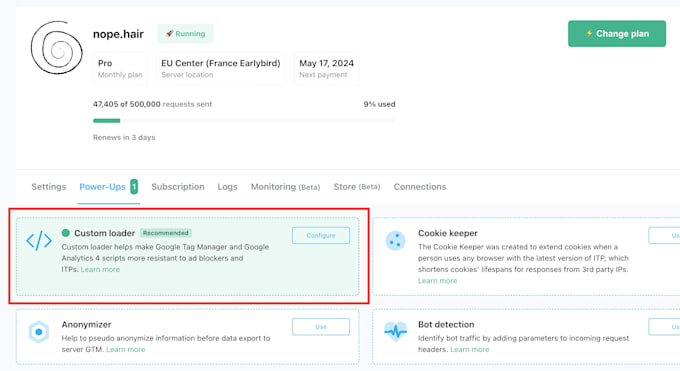The width and height of the screenshot is (680, 371).
Task: Click the Custom loader title
Action: pos(105,233)
